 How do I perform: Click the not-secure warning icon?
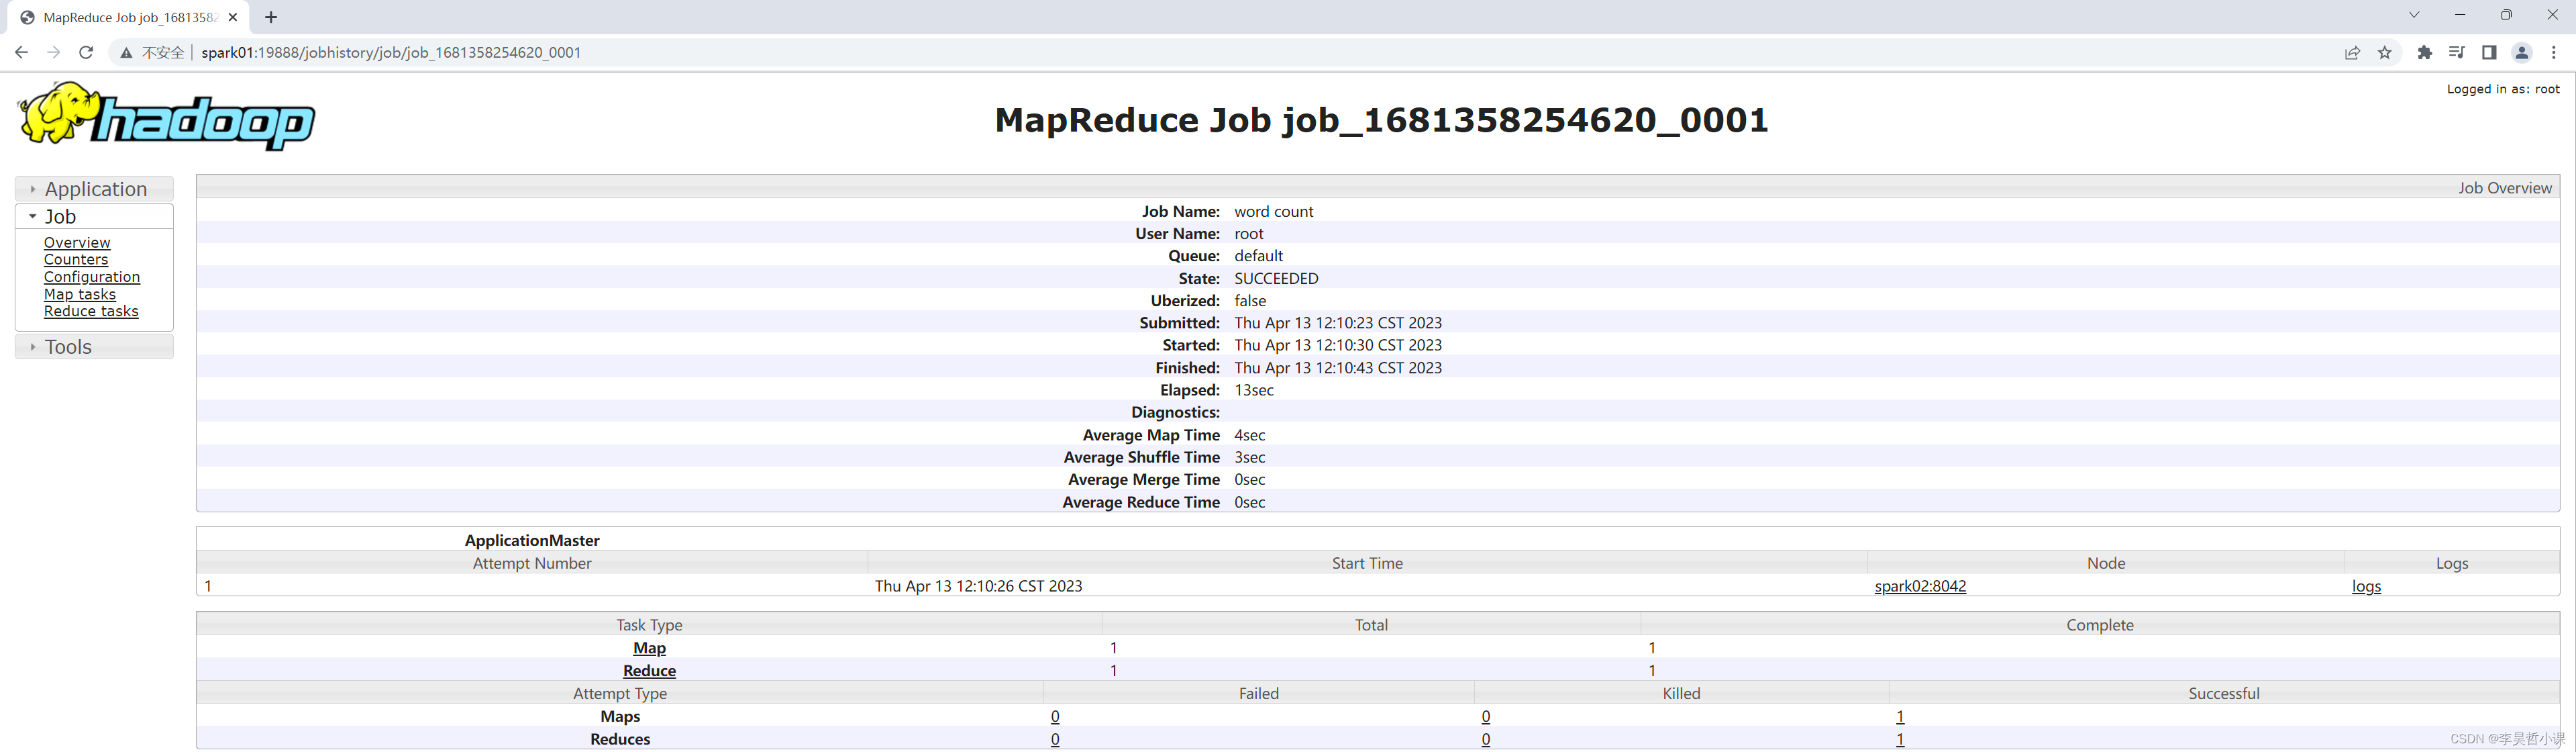(x=126, y=53)
